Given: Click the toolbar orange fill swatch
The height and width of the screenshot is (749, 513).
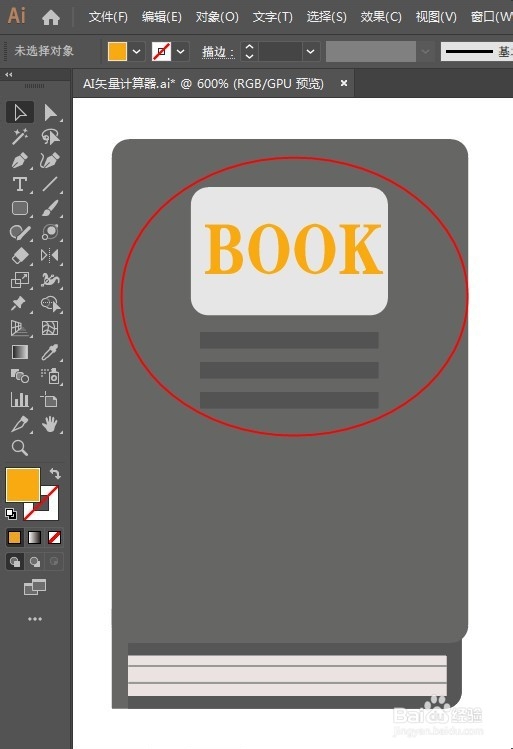Looking at the screenshot, I should pyautogui.click(x=22, y=484).
